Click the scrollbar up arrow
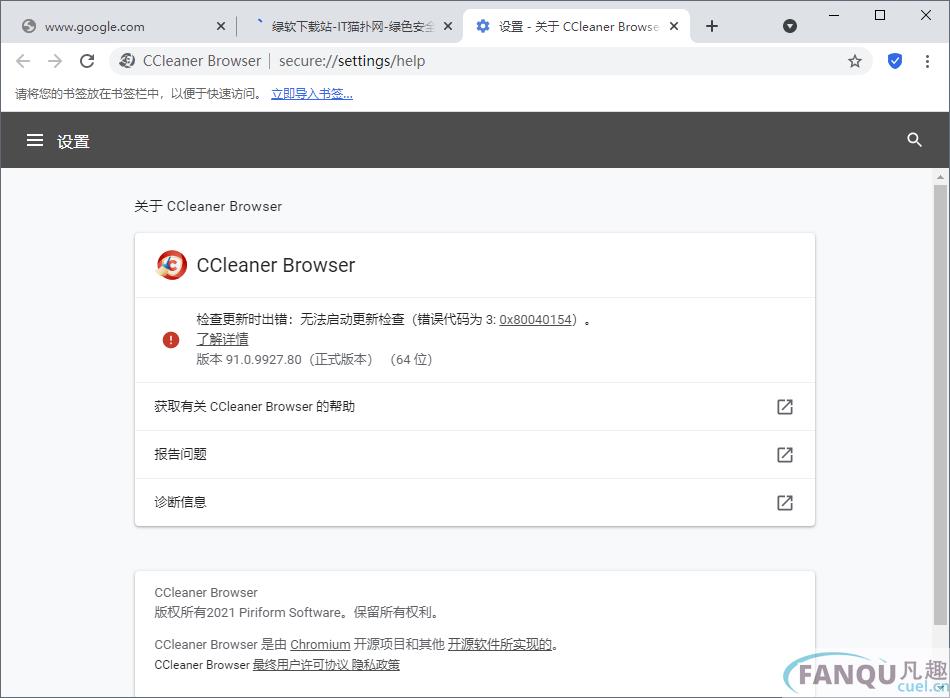Viewport: 950px width, 698px height. 940,177
